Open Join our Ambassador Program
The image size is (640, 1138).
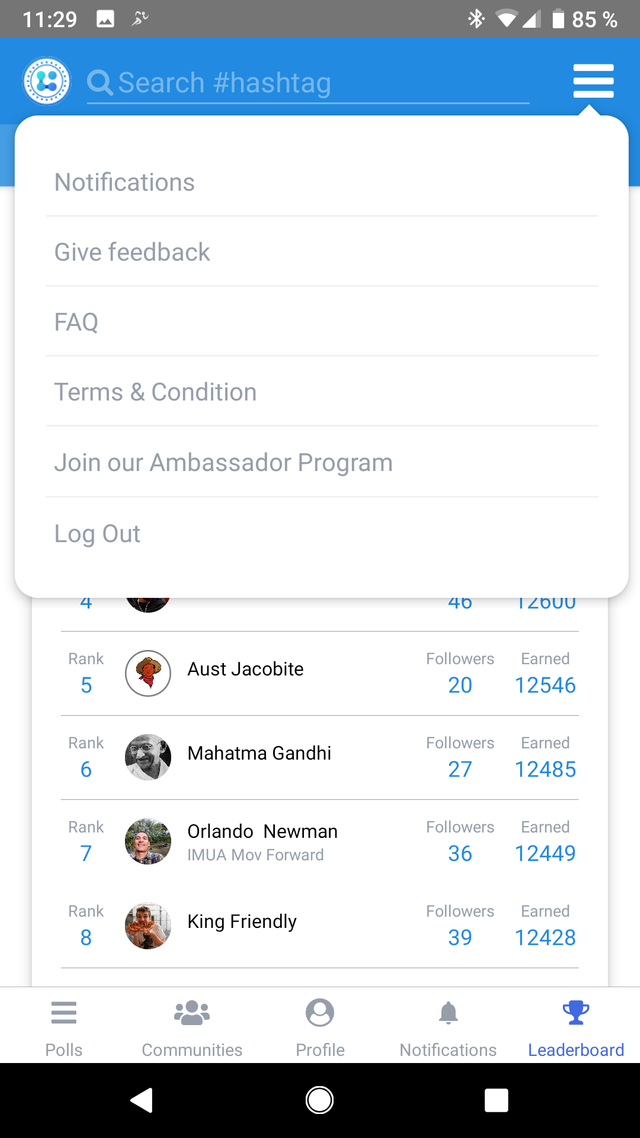[x=224, y=462]
